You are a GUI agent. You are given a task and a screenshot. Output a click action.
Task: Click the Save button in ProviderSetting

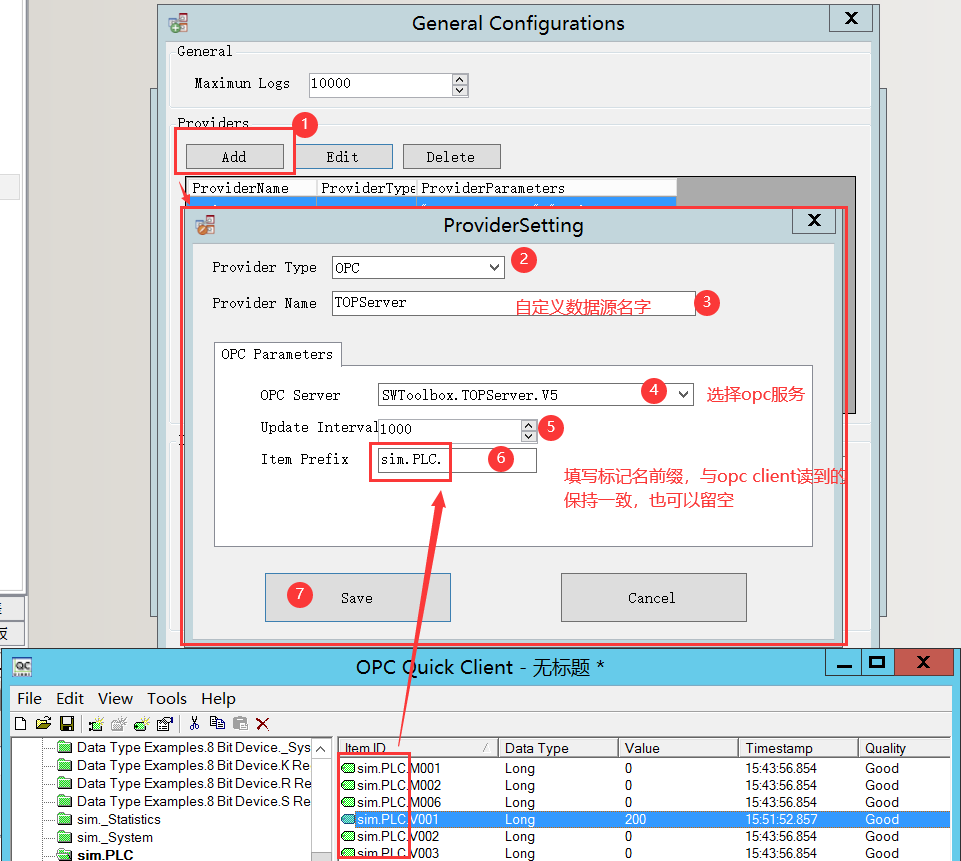click(357, 598)
